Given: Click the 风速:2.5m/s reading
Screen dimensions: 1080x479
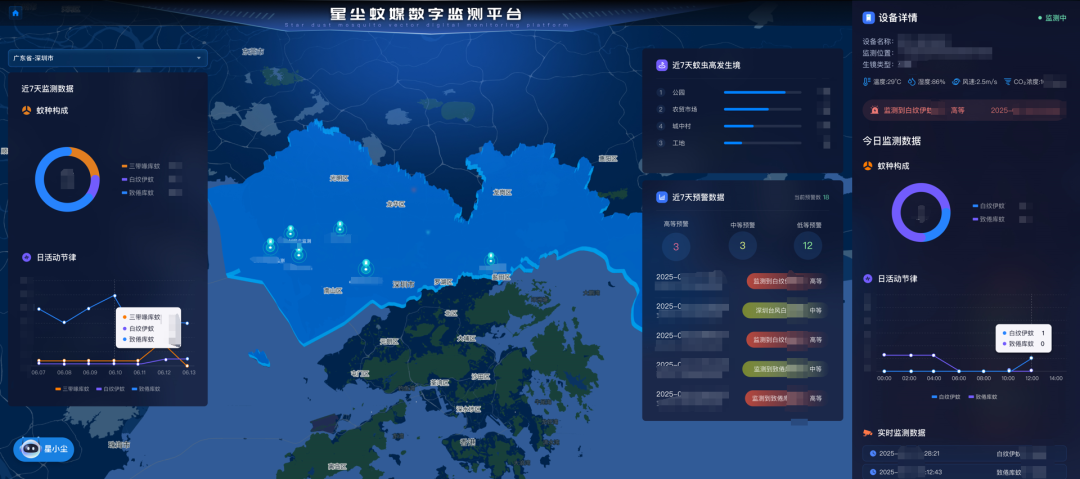Looking at the screenshot, I should (x=981, y=81).
